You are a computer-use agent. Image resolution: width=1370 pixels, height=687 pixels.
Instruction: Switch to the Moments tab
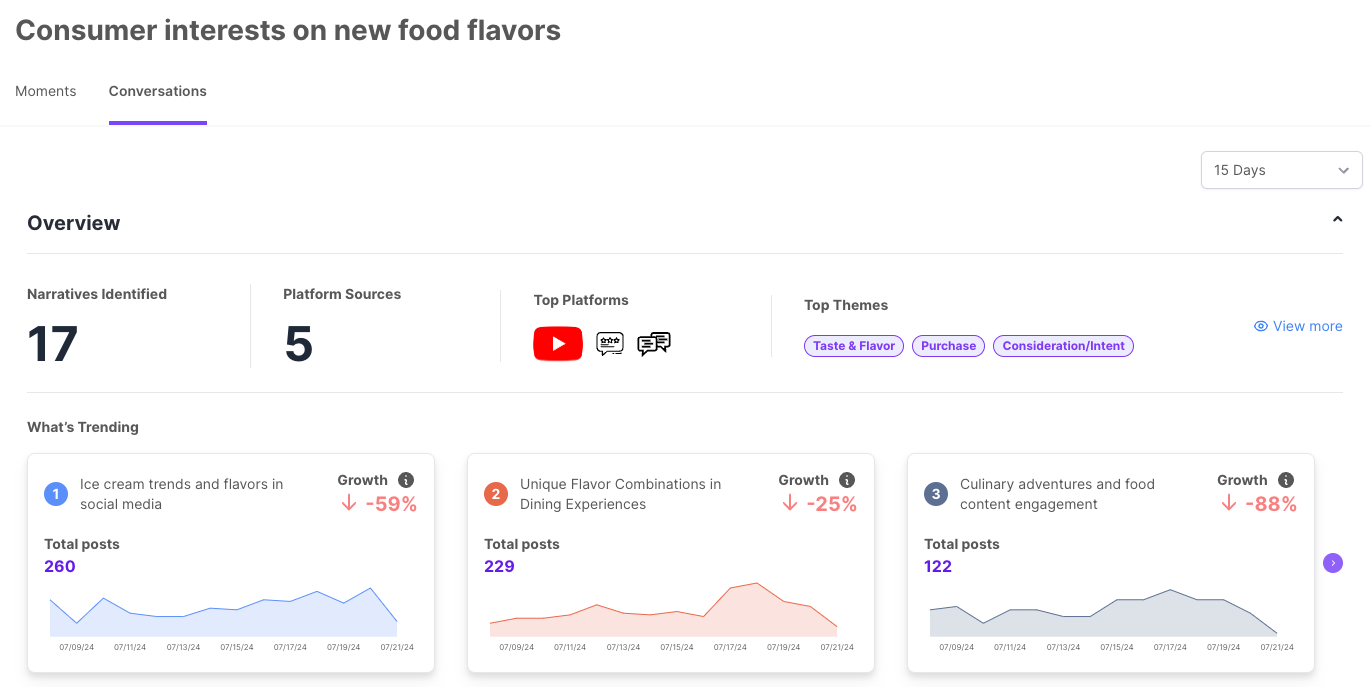46,91
